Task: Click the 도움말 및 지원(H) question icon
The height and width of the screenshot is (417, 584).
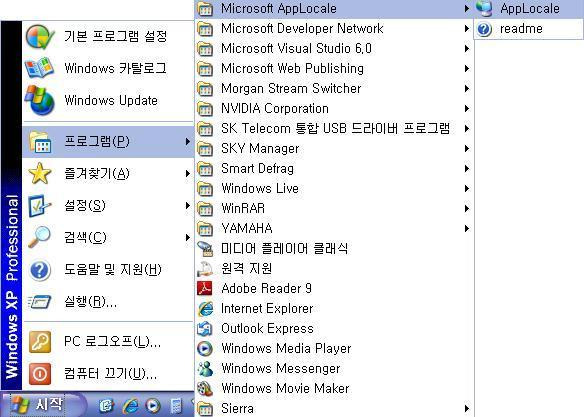Action: (39, 270)
